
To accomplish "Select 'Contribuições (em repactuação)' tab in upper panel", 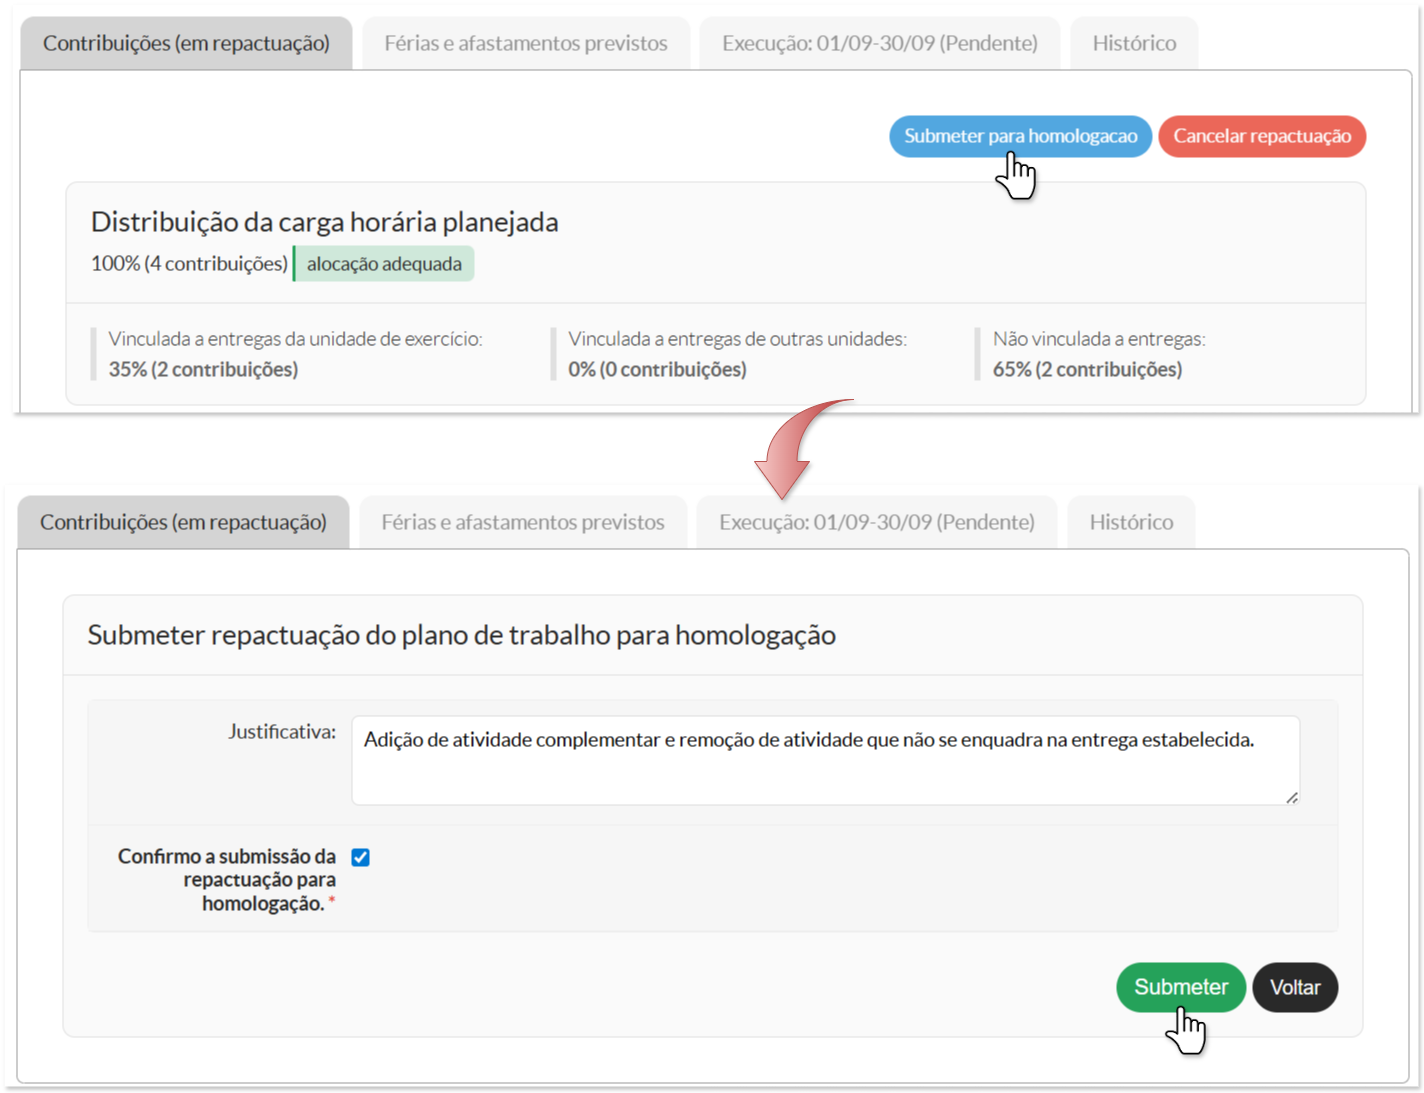I will tap(186, 43).
